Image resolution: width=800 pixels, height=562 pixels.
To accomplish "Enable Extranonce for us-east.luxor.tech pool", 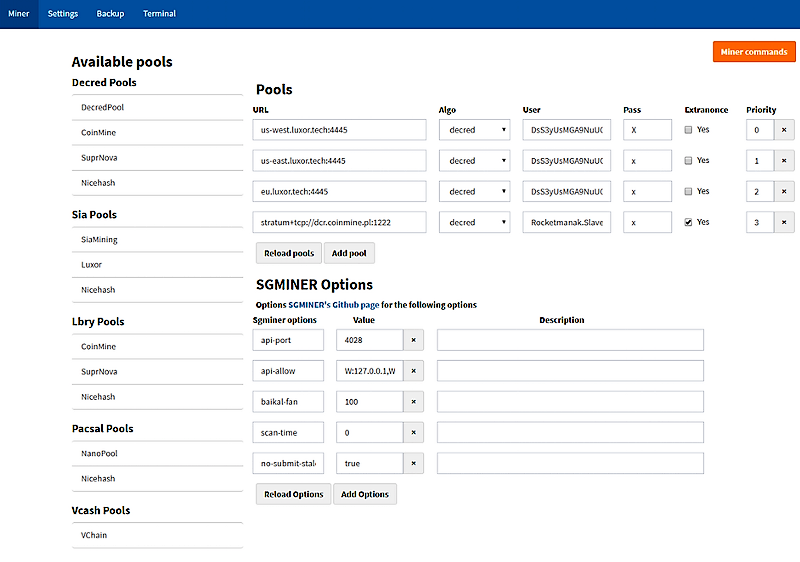I will pyautogui.click(x=688, y=161).
